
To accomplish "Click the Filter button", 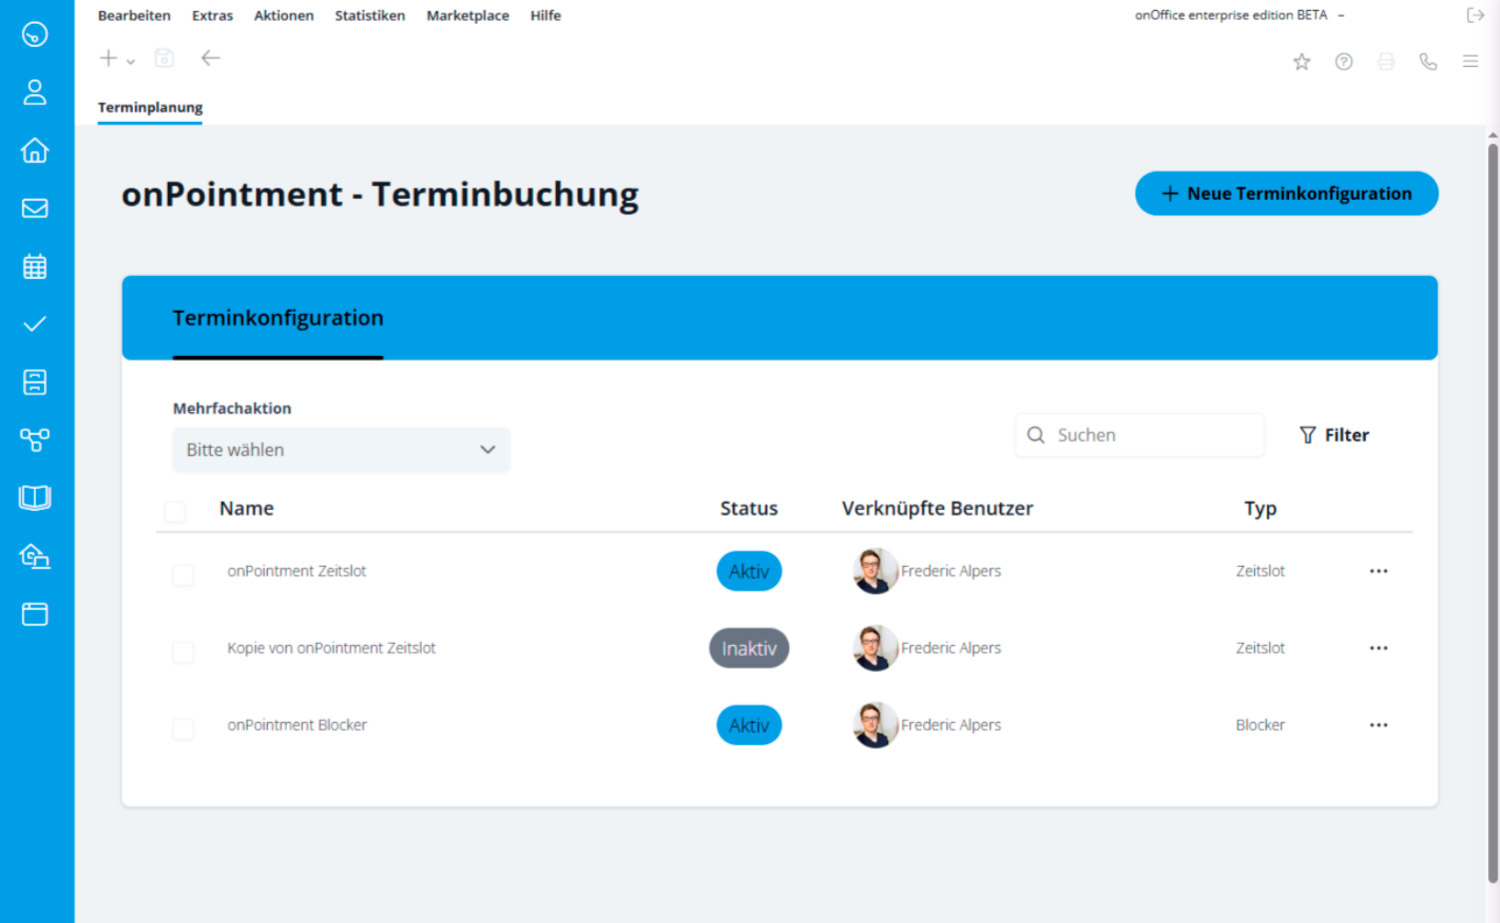I will coord(1334,435).
